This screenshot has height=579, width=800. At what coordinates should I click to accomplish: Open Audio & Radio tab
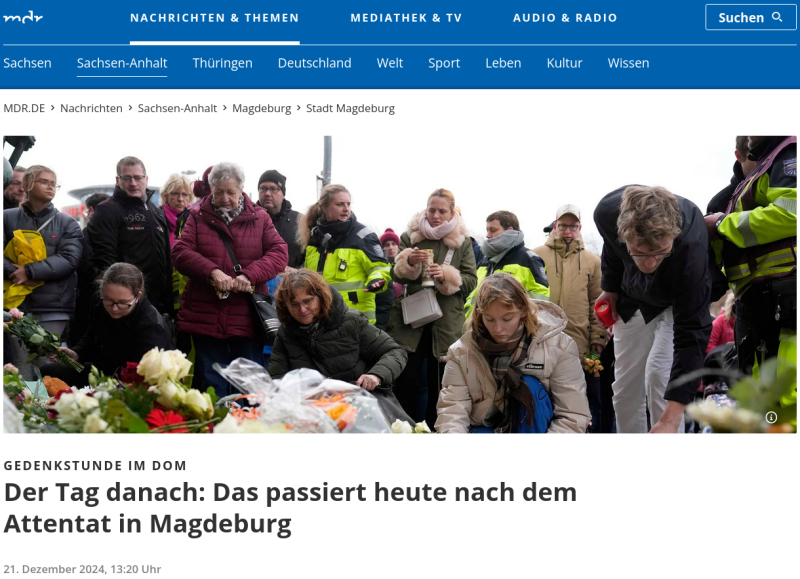tap(565, 18)
